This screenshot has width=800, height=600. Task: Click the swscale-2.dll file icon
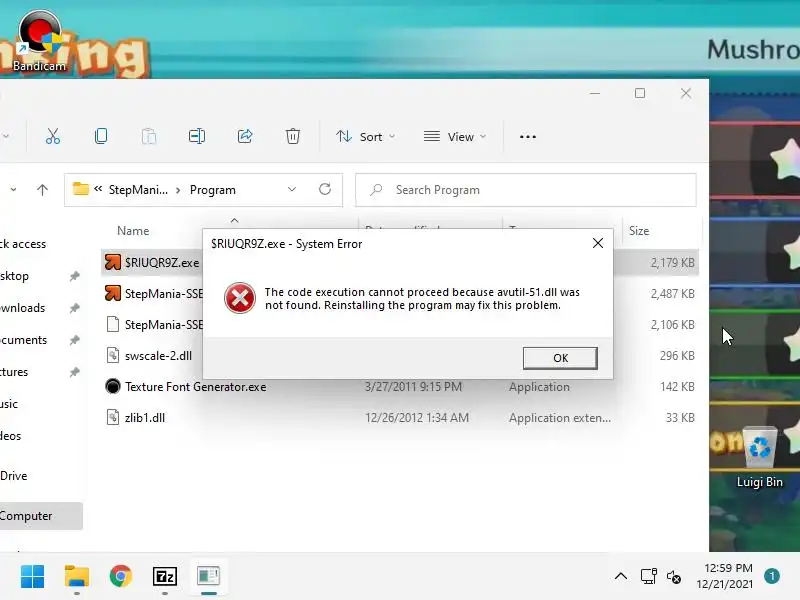(113, 355)
